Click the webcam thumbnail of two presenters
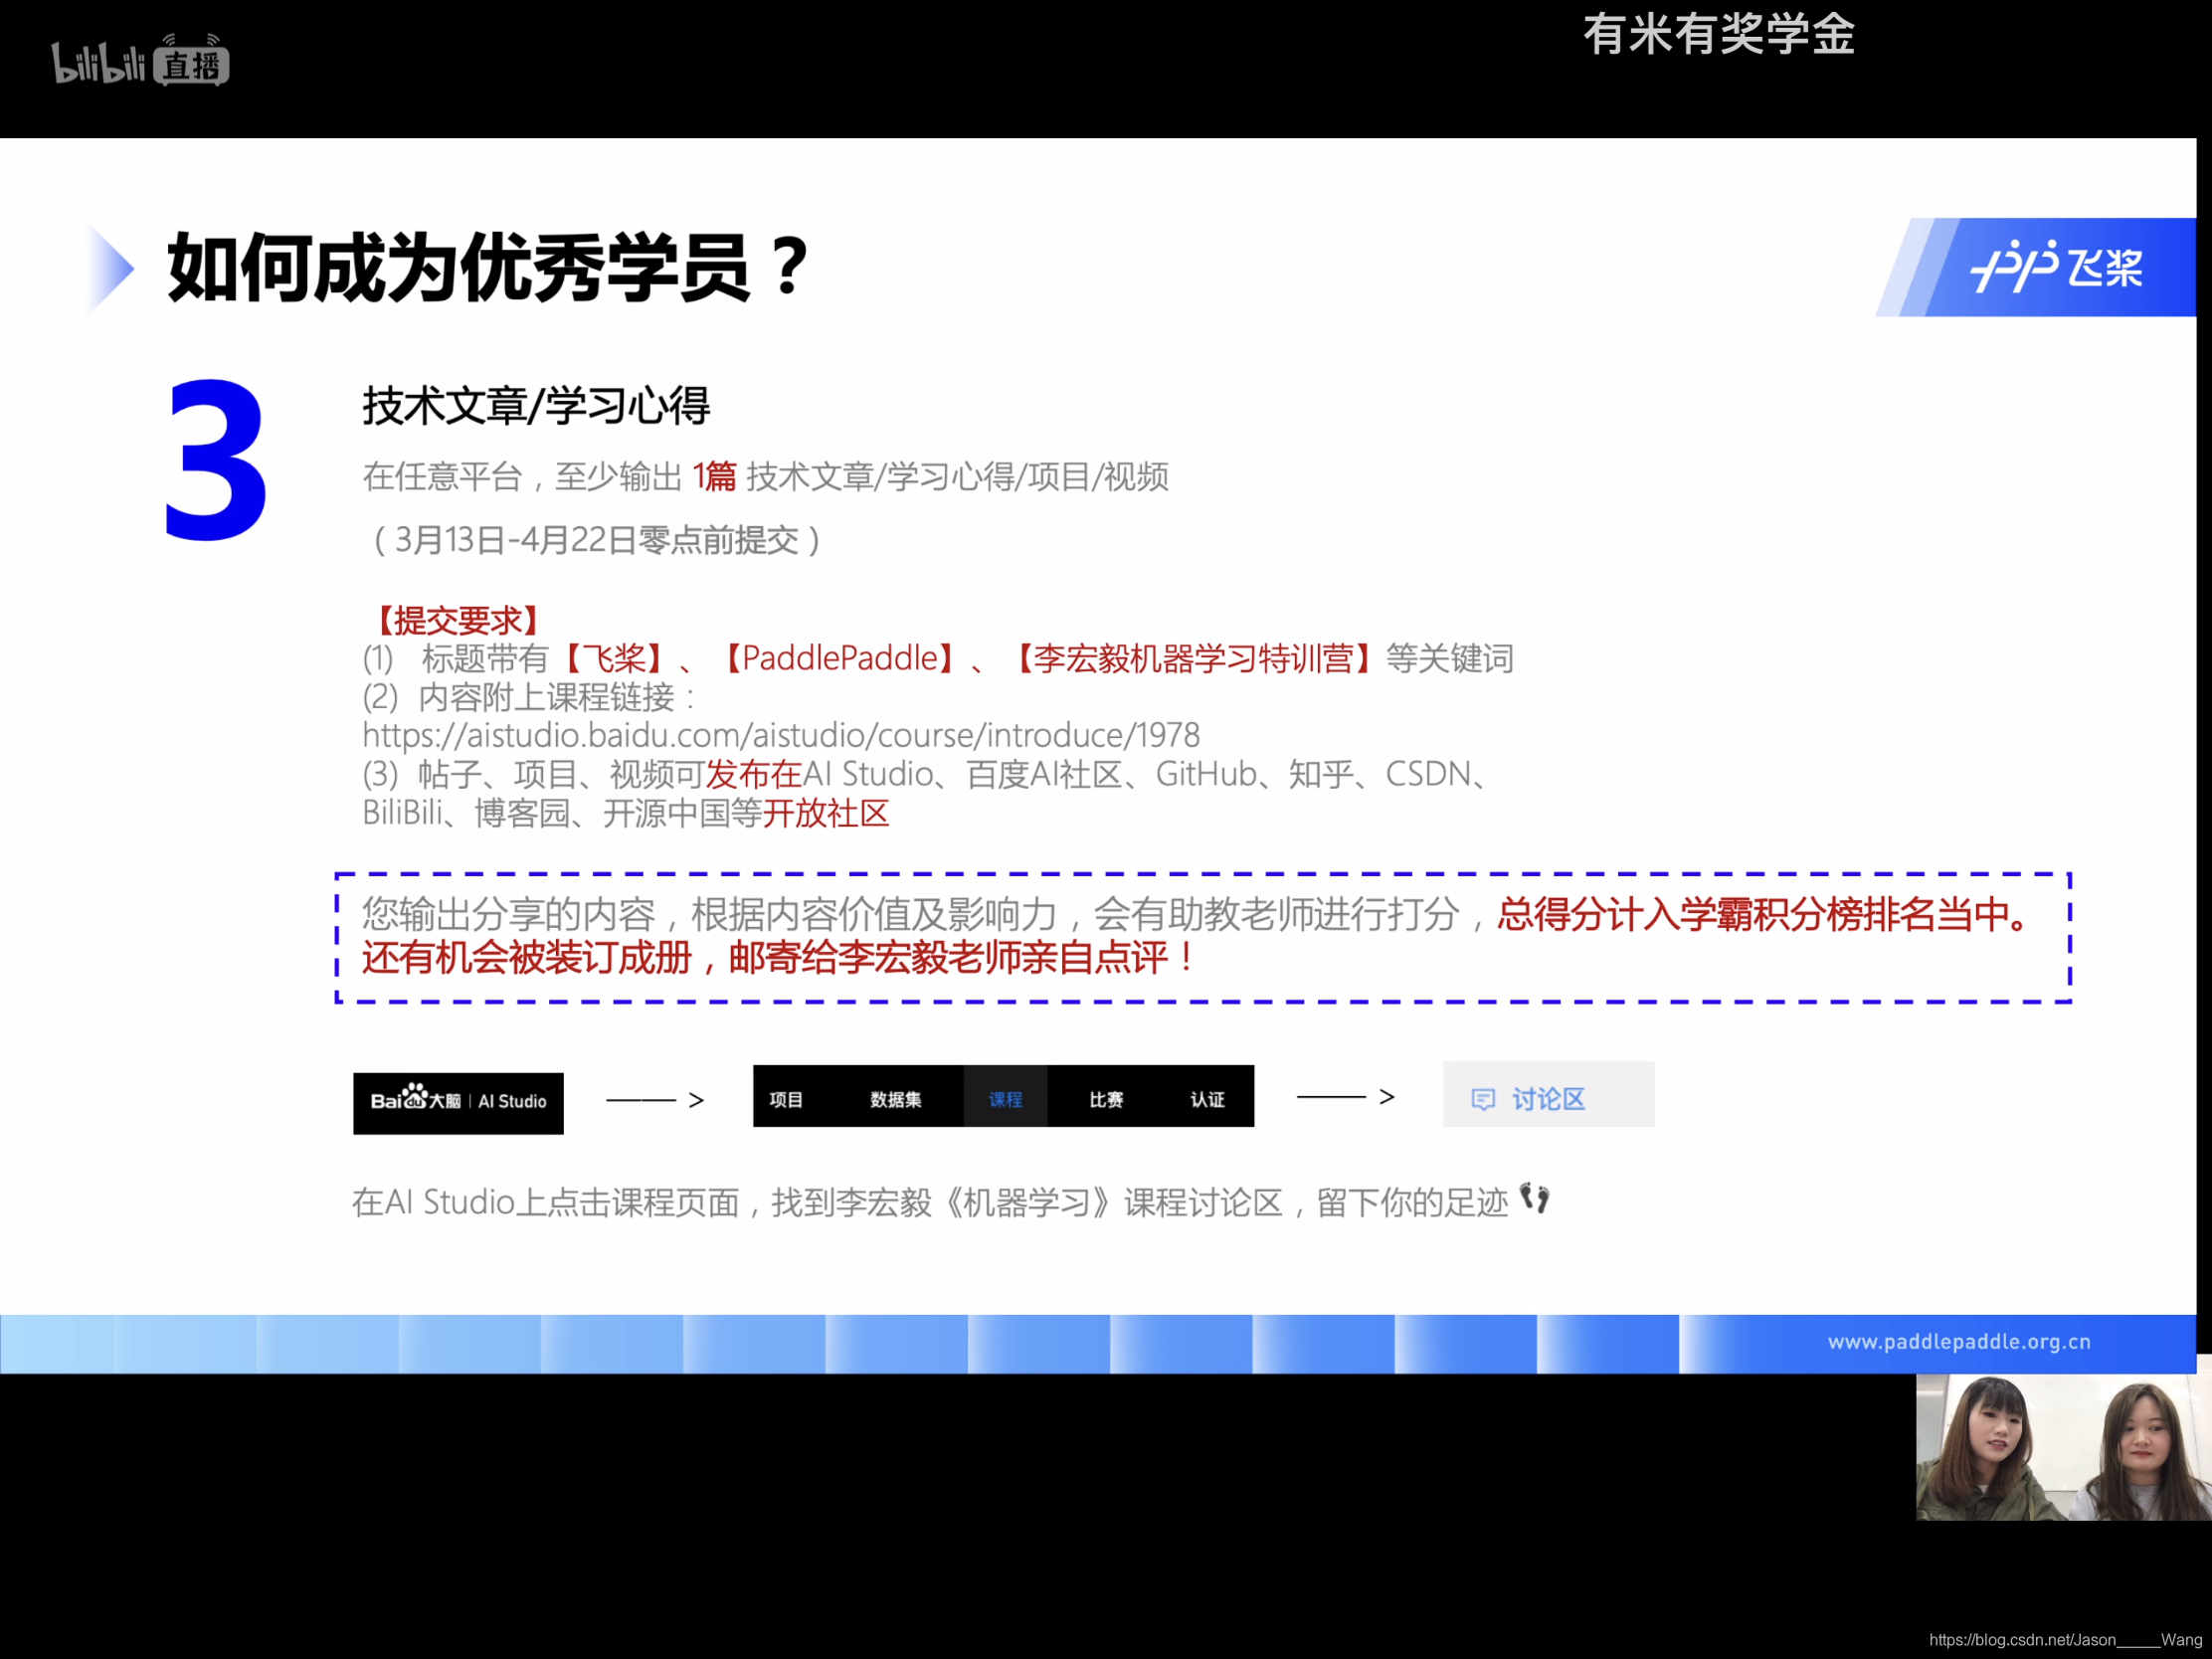This screenshot has height=1659, width=2212. pyautogui.click(x=2062, y=1447)
